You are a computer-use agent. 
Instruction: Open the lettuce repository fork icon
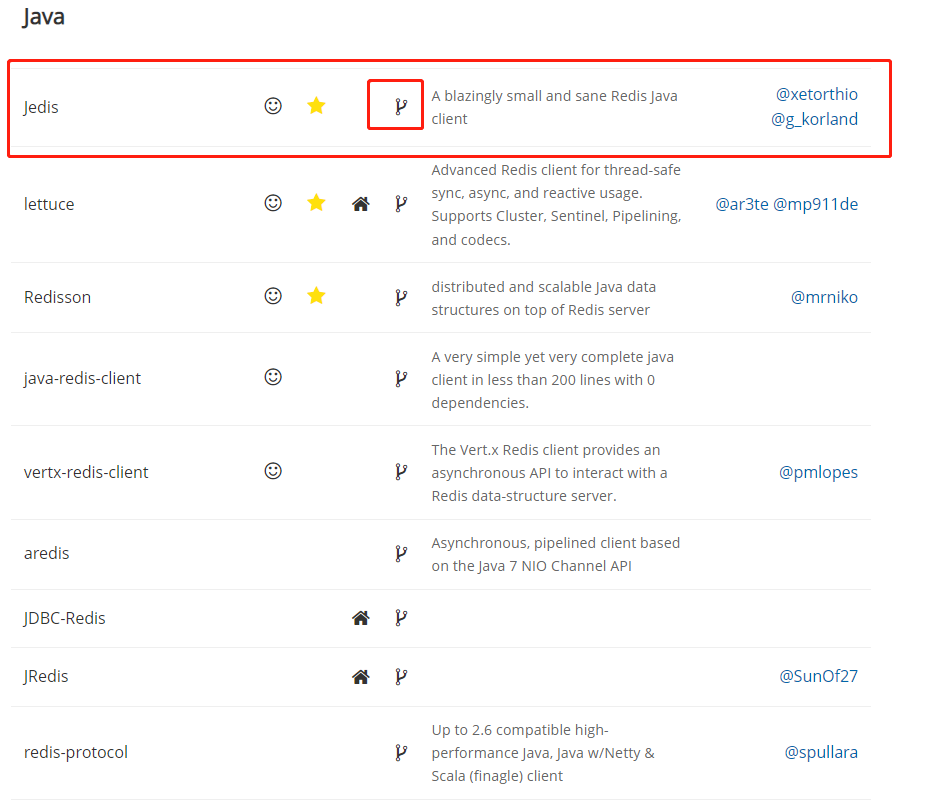(401, 203)
